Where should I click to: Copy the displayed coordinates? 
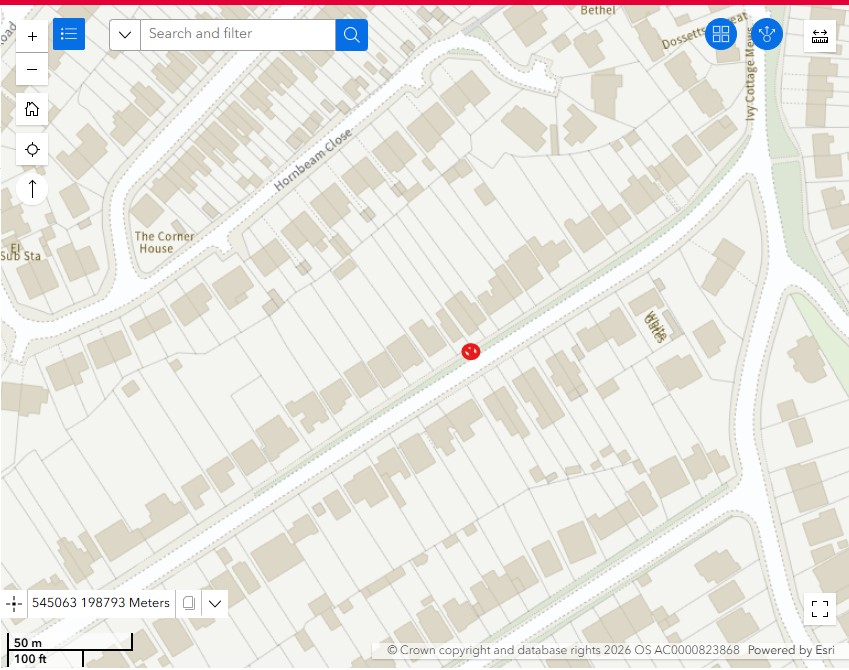click(x=188, y=603)
